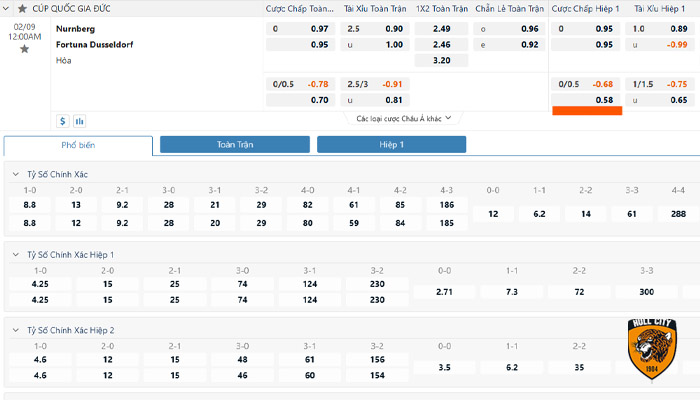
Task: Toggle the Tỷ Số Chính Xác Hiệp 2 chevron
Action: [15, 330]
